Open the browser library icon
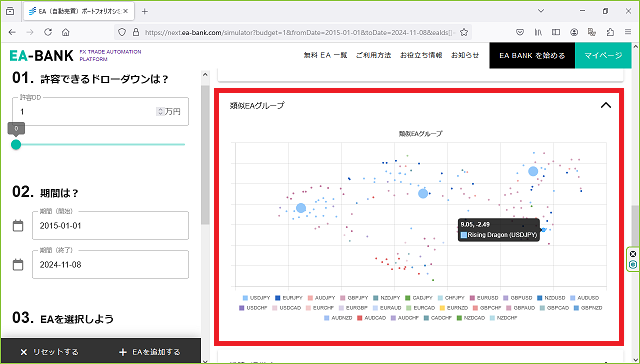The width and height of the screenshot is (640, 364). coord(538,32)
